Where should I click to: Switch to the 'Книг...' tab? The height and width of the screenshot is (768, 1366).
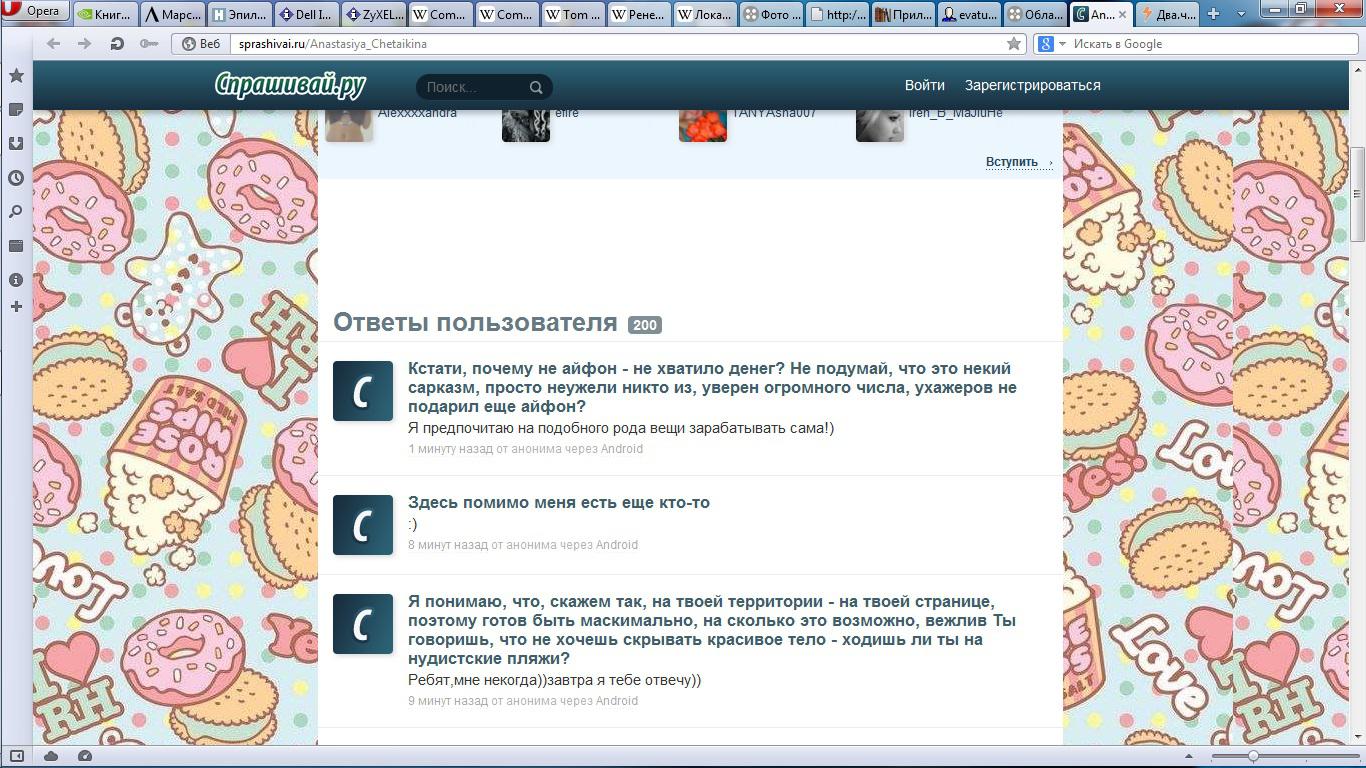(105, 15)
